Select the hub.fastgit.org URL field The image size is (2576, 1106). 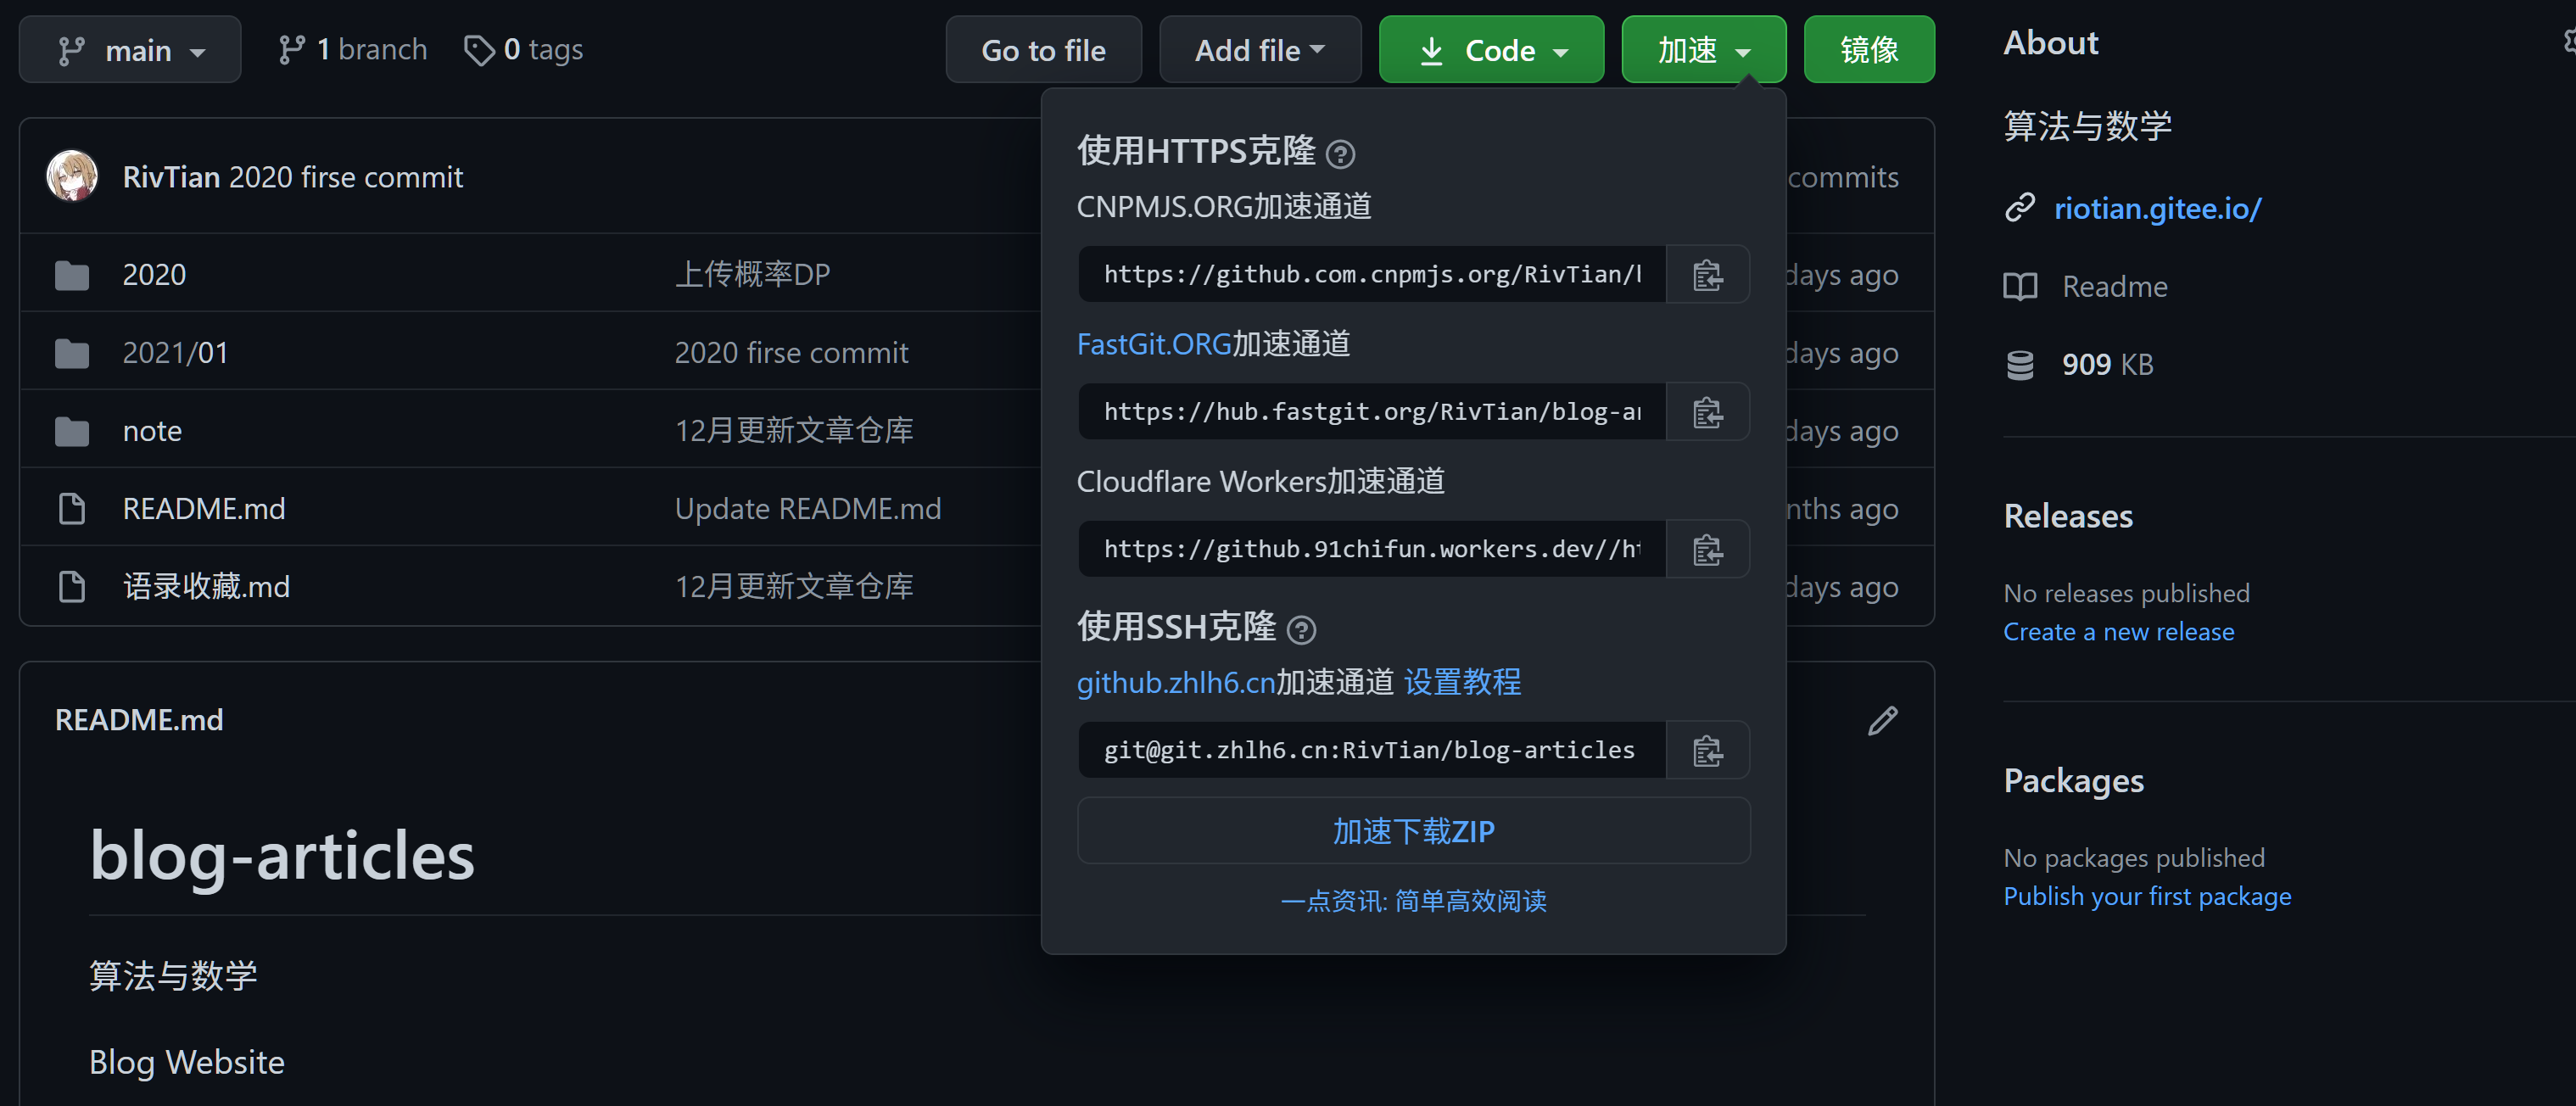coord(1372,412)
